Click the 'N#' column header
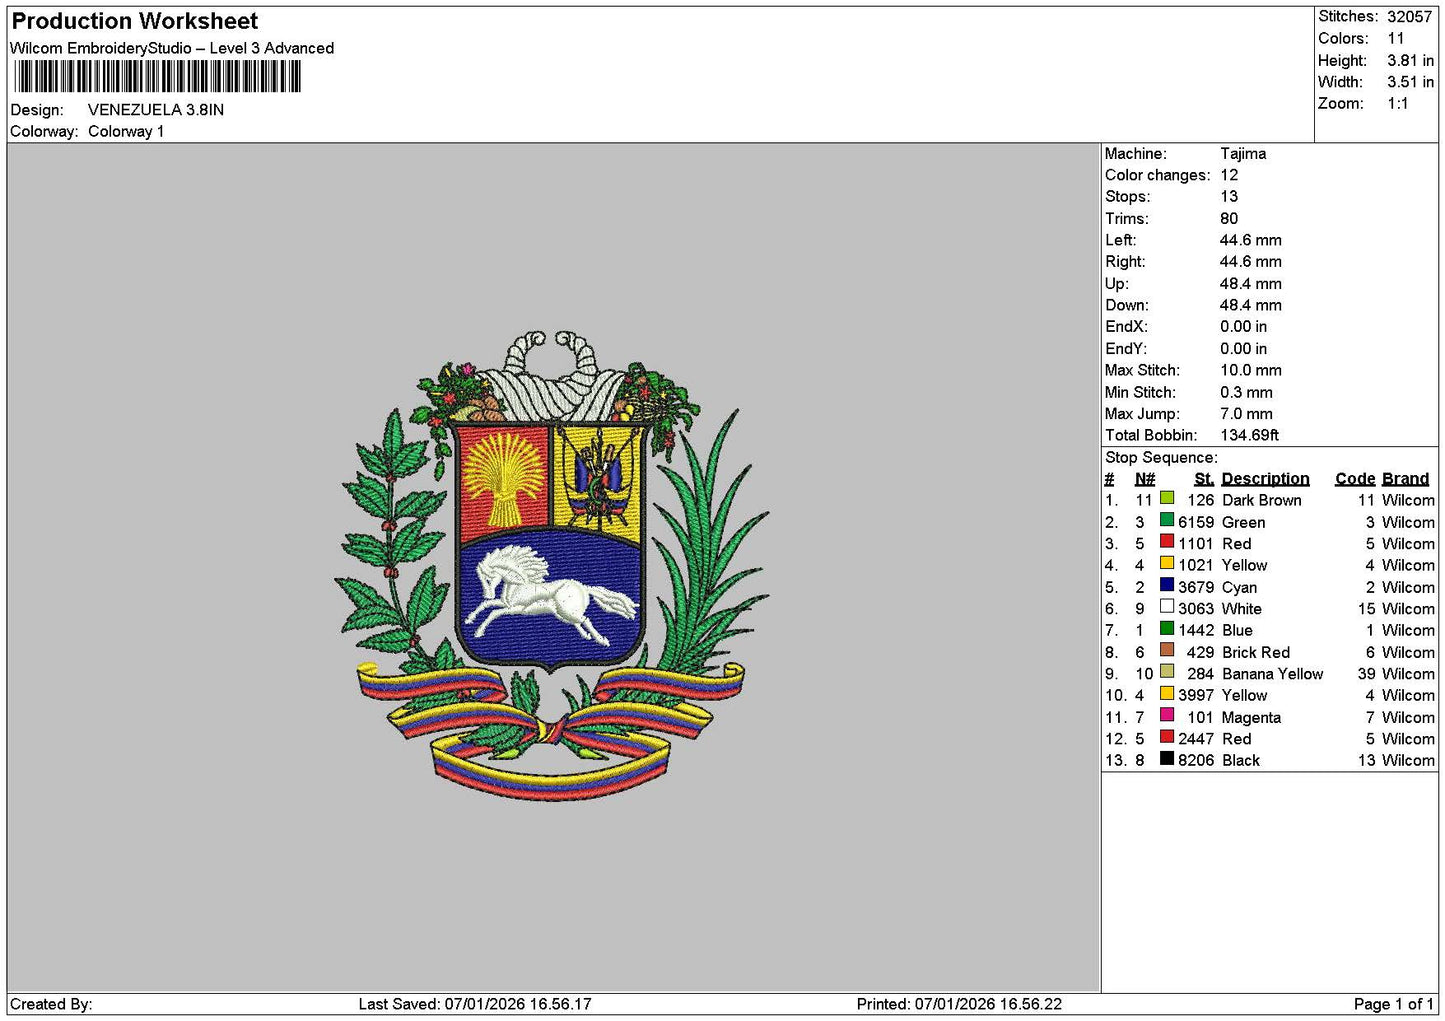Screen dimensions: 1445x1021 click(x=1145, y=479)
